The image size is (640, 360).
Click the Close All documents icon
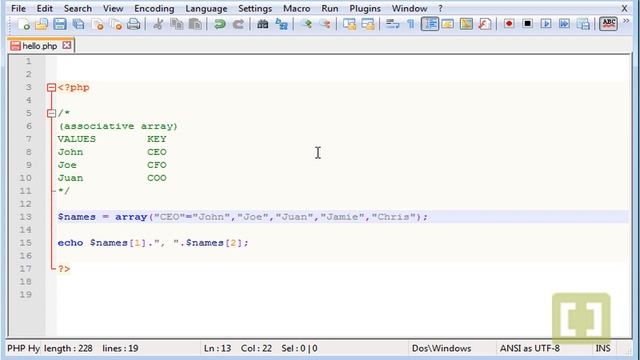[x=116, y=24]
